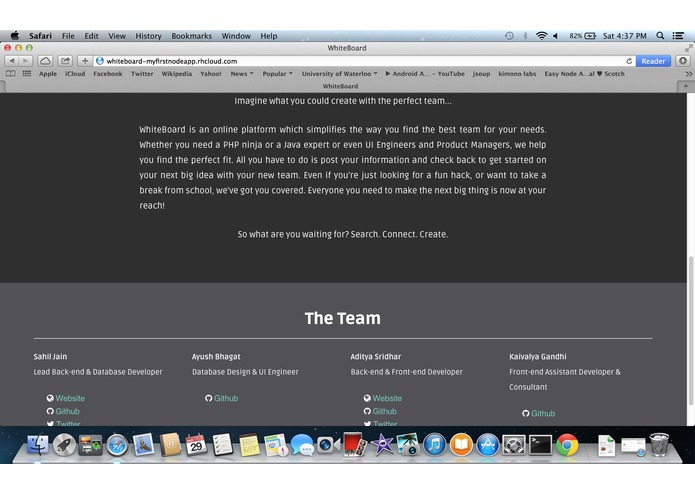
Task: Show Reading List open-book icon
Action: pos(11,74)
